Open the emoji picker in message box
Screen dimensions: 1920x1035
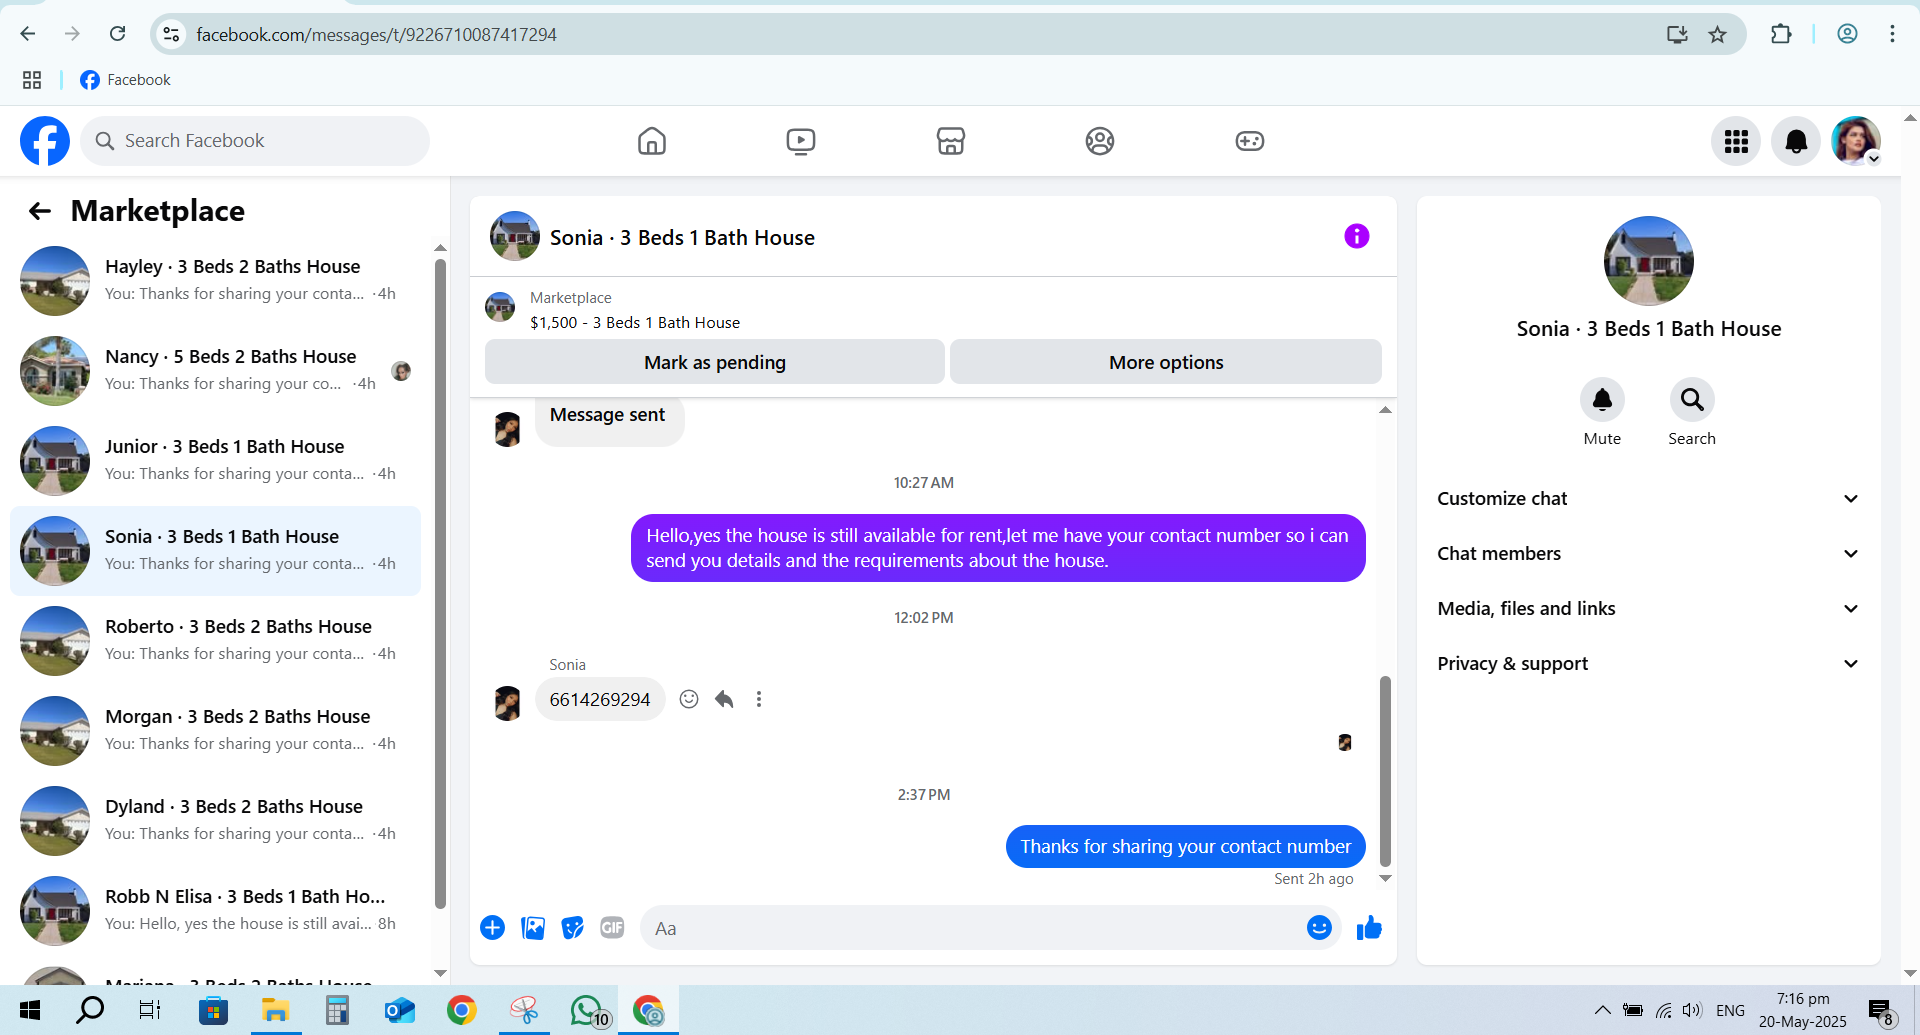coord(1319,928)
